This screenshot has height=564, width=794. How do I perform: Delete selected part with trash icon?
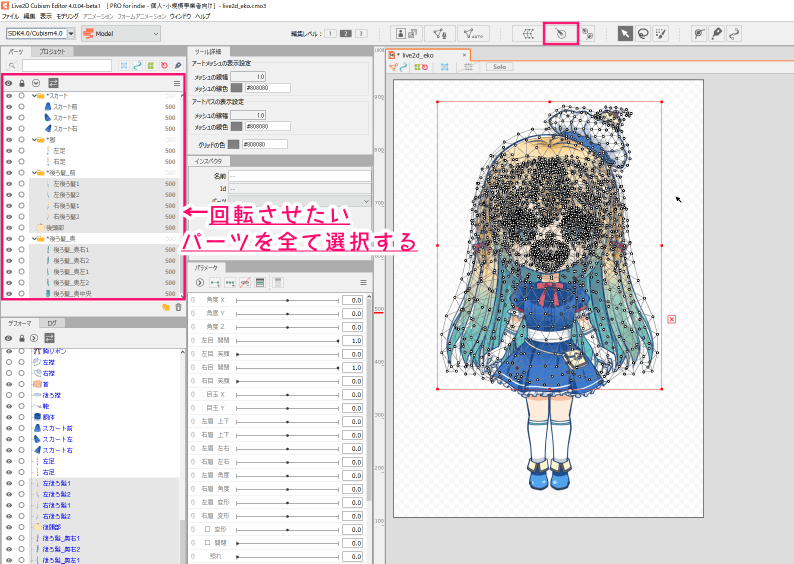pyautogui.click(x=178, y=307)
